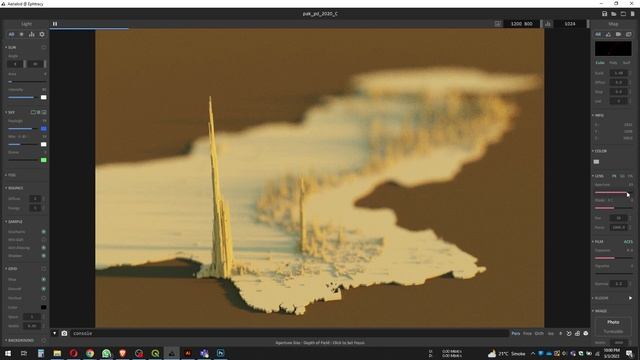Open the blue Rayleigh color swatch
The width and height of the screenshot is (640, 360).
click(44, 129)
